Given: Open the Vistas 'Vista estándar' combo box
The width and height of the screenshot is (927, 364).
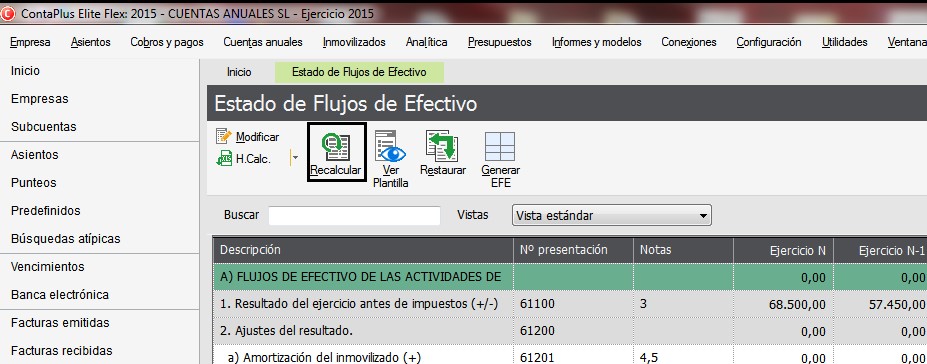Looking at the screenshot, I should (611, 216).
